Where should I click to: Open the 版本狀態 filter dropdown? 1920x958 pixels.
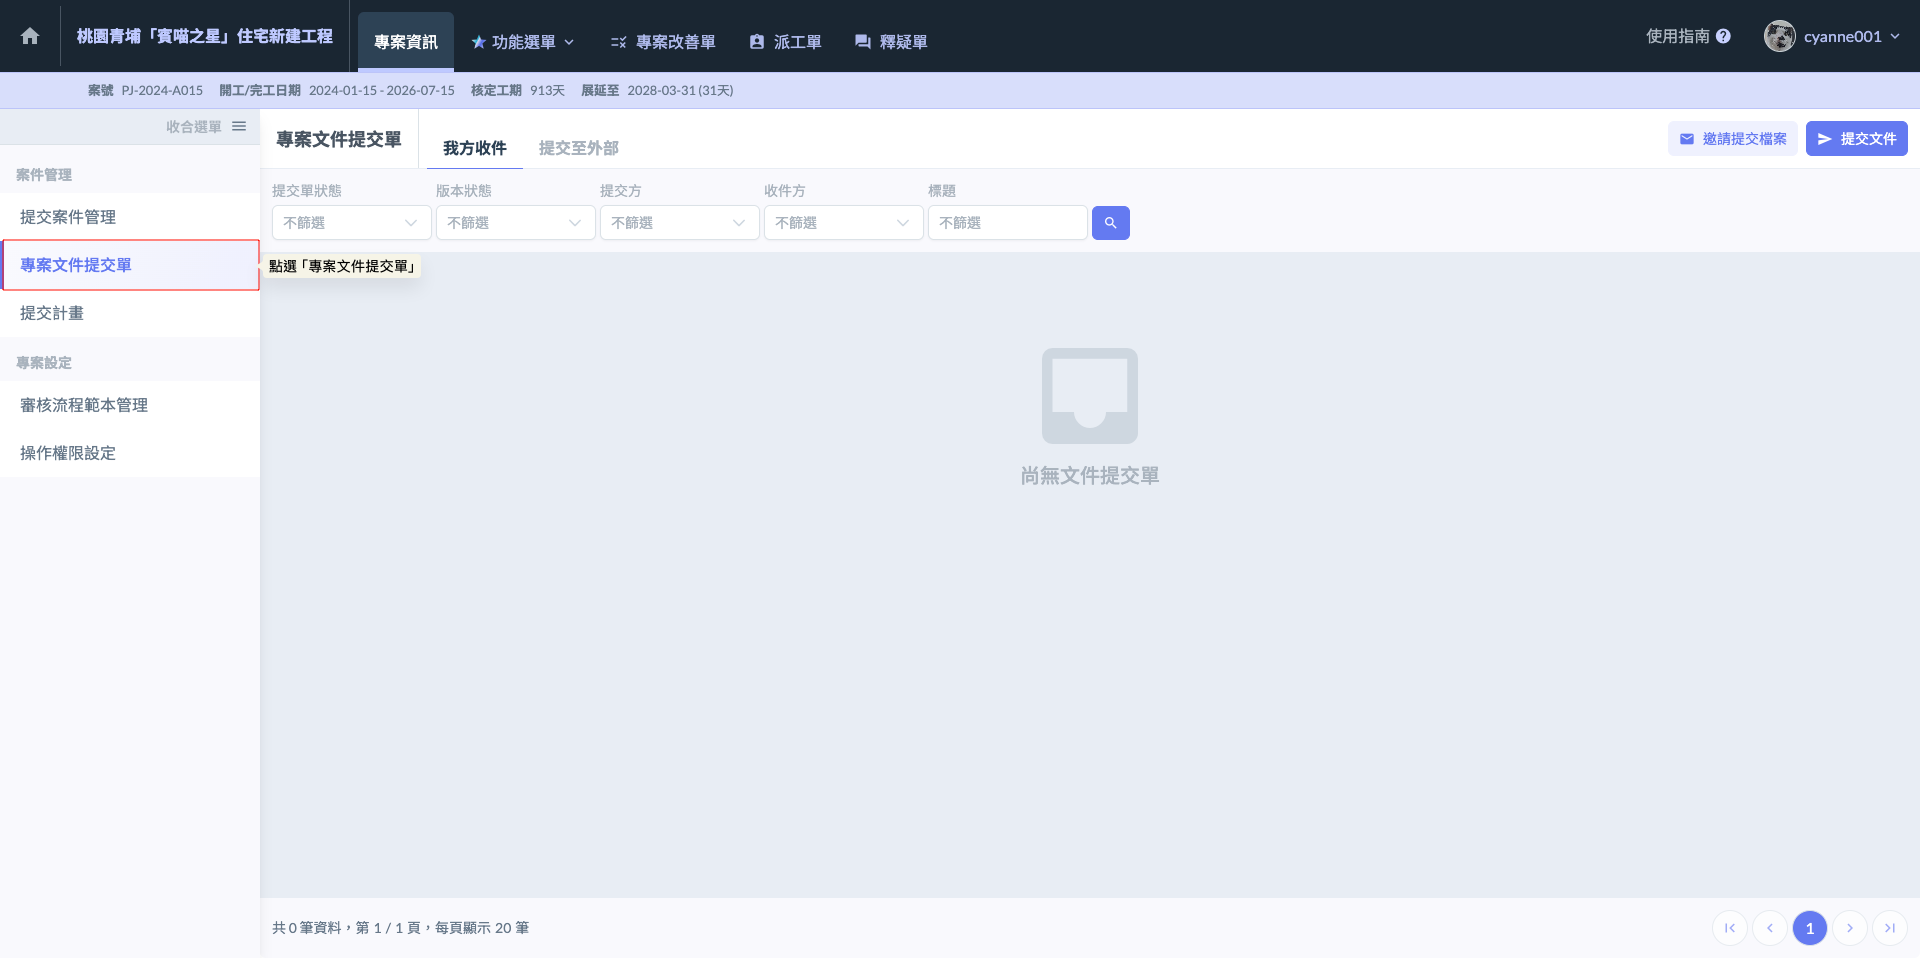point(516,223)
